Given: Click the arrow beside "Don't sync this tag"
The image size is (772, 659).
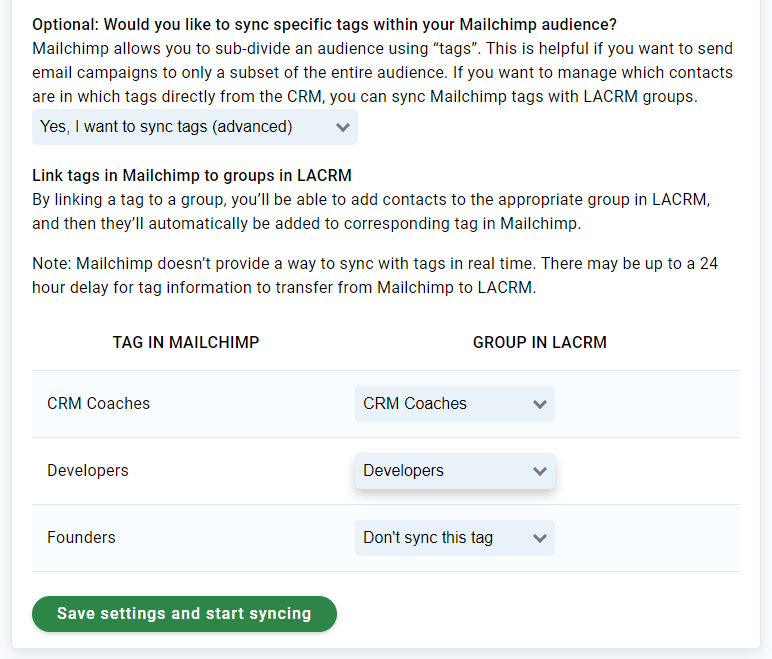Looking at the screenshot, I should click(540, 538).
